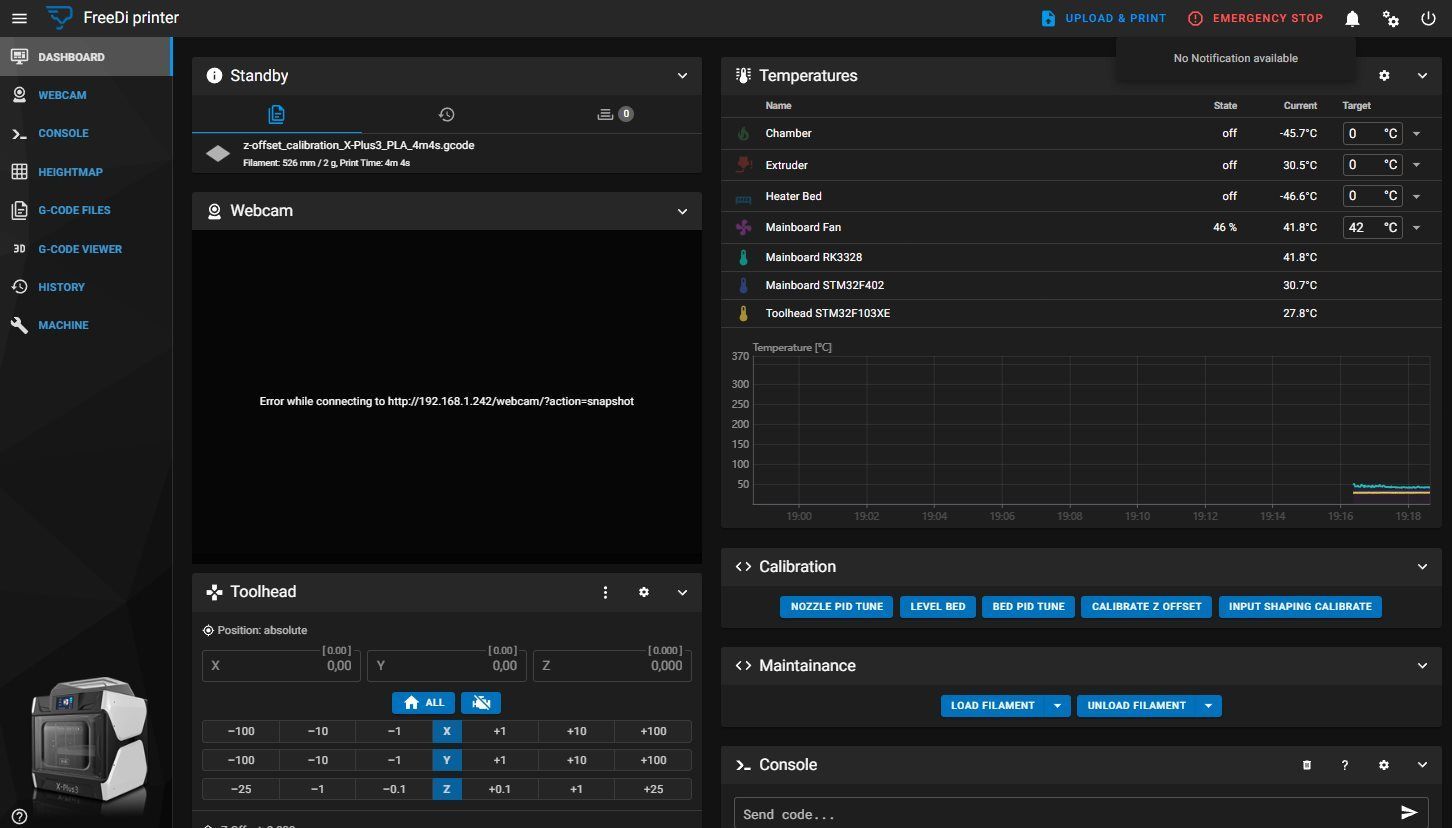Image resolution: width=1452 pixels, height=828 pixels.
Task: Open interface settings gears icon
Action: coord(1390,18)
